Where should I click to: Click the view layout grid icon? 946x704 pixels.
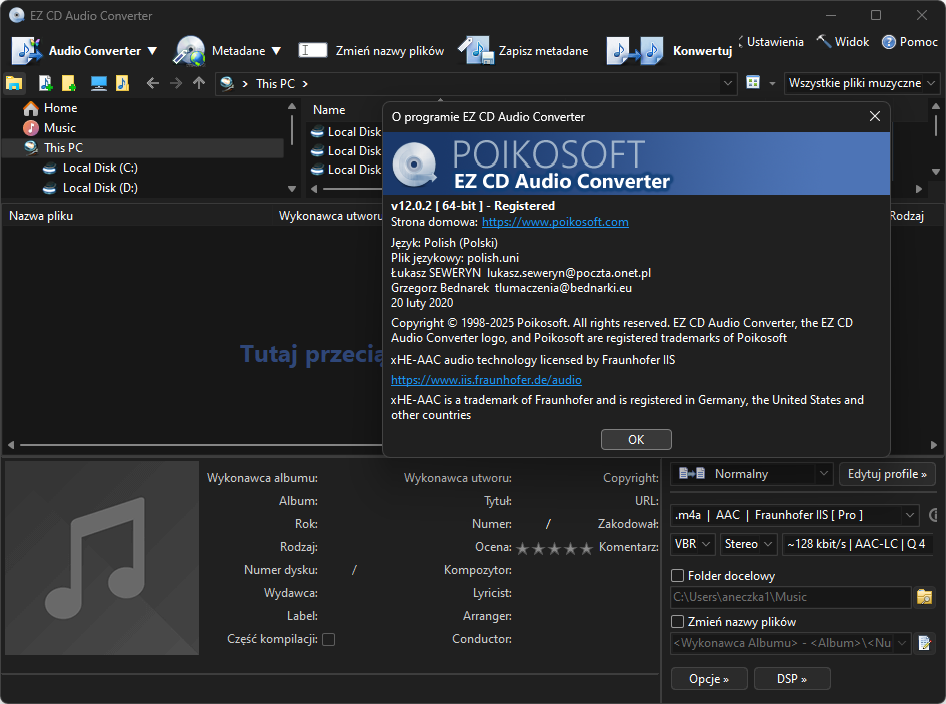[x=753, y=83]
